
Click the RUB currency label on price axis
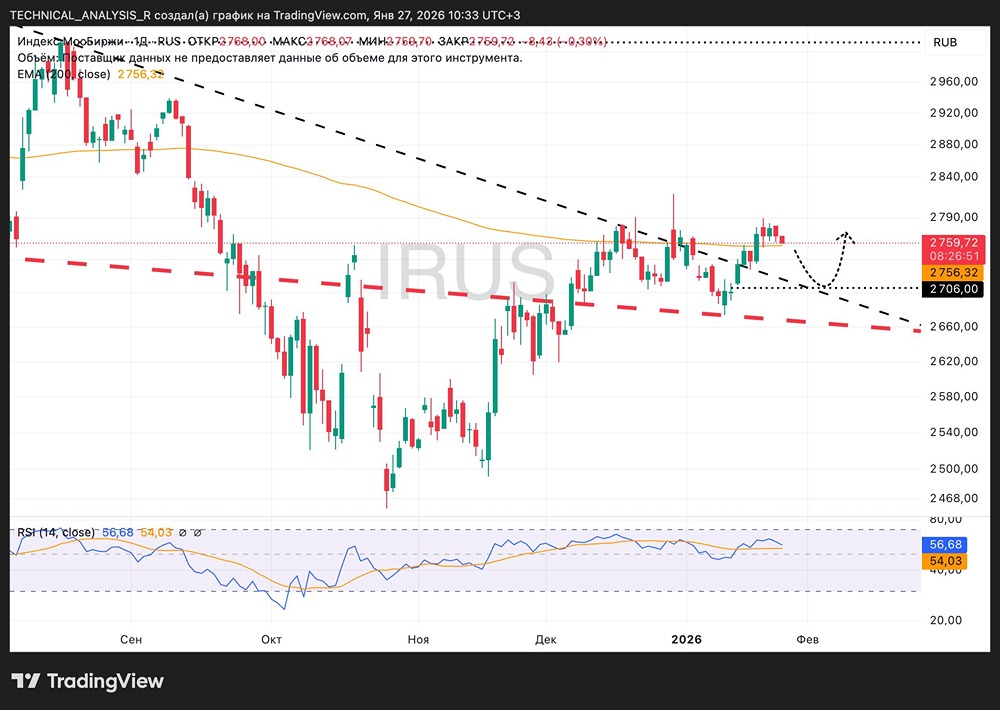(945, 42)
